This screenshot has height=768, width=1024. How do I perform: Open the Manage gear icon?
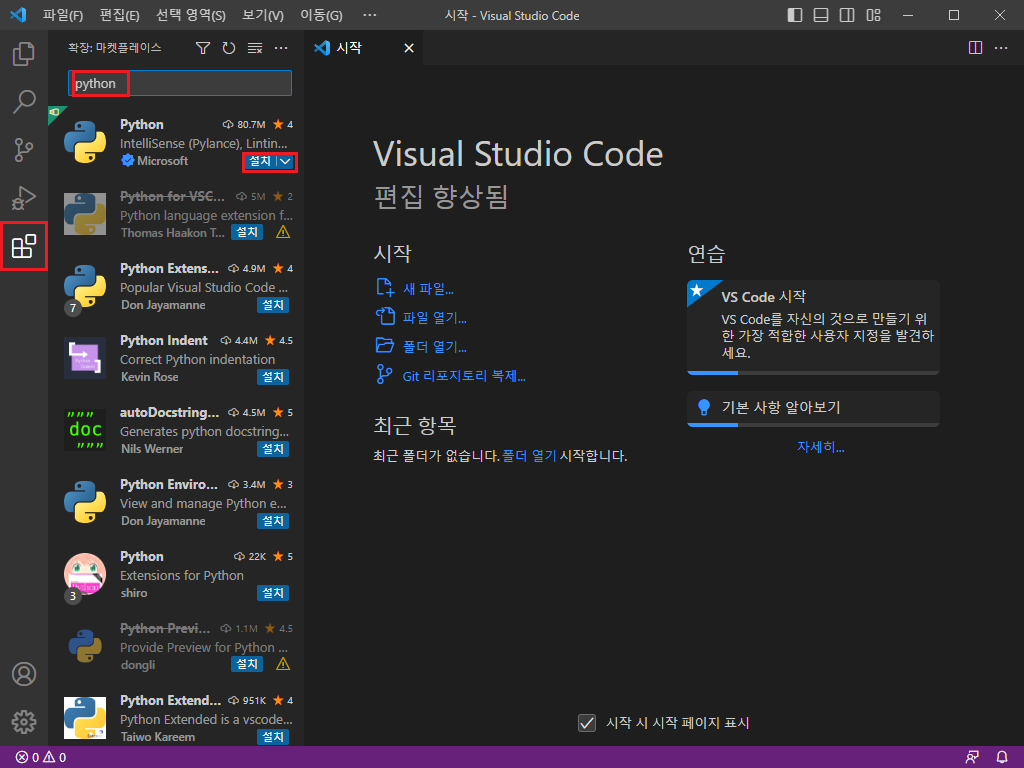tap(24, 722)
